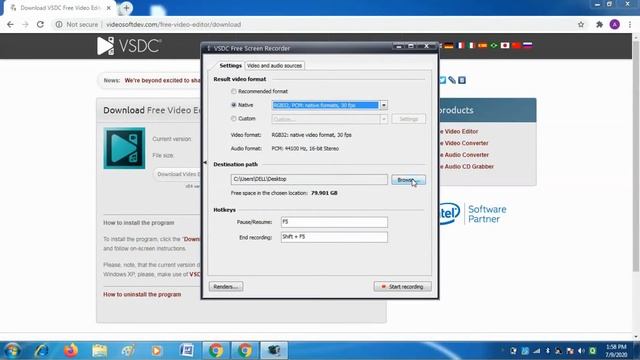Viewport: 640px width, 360px height.
Task: Open the Audio CD Grabber products link
Action: 467,167
